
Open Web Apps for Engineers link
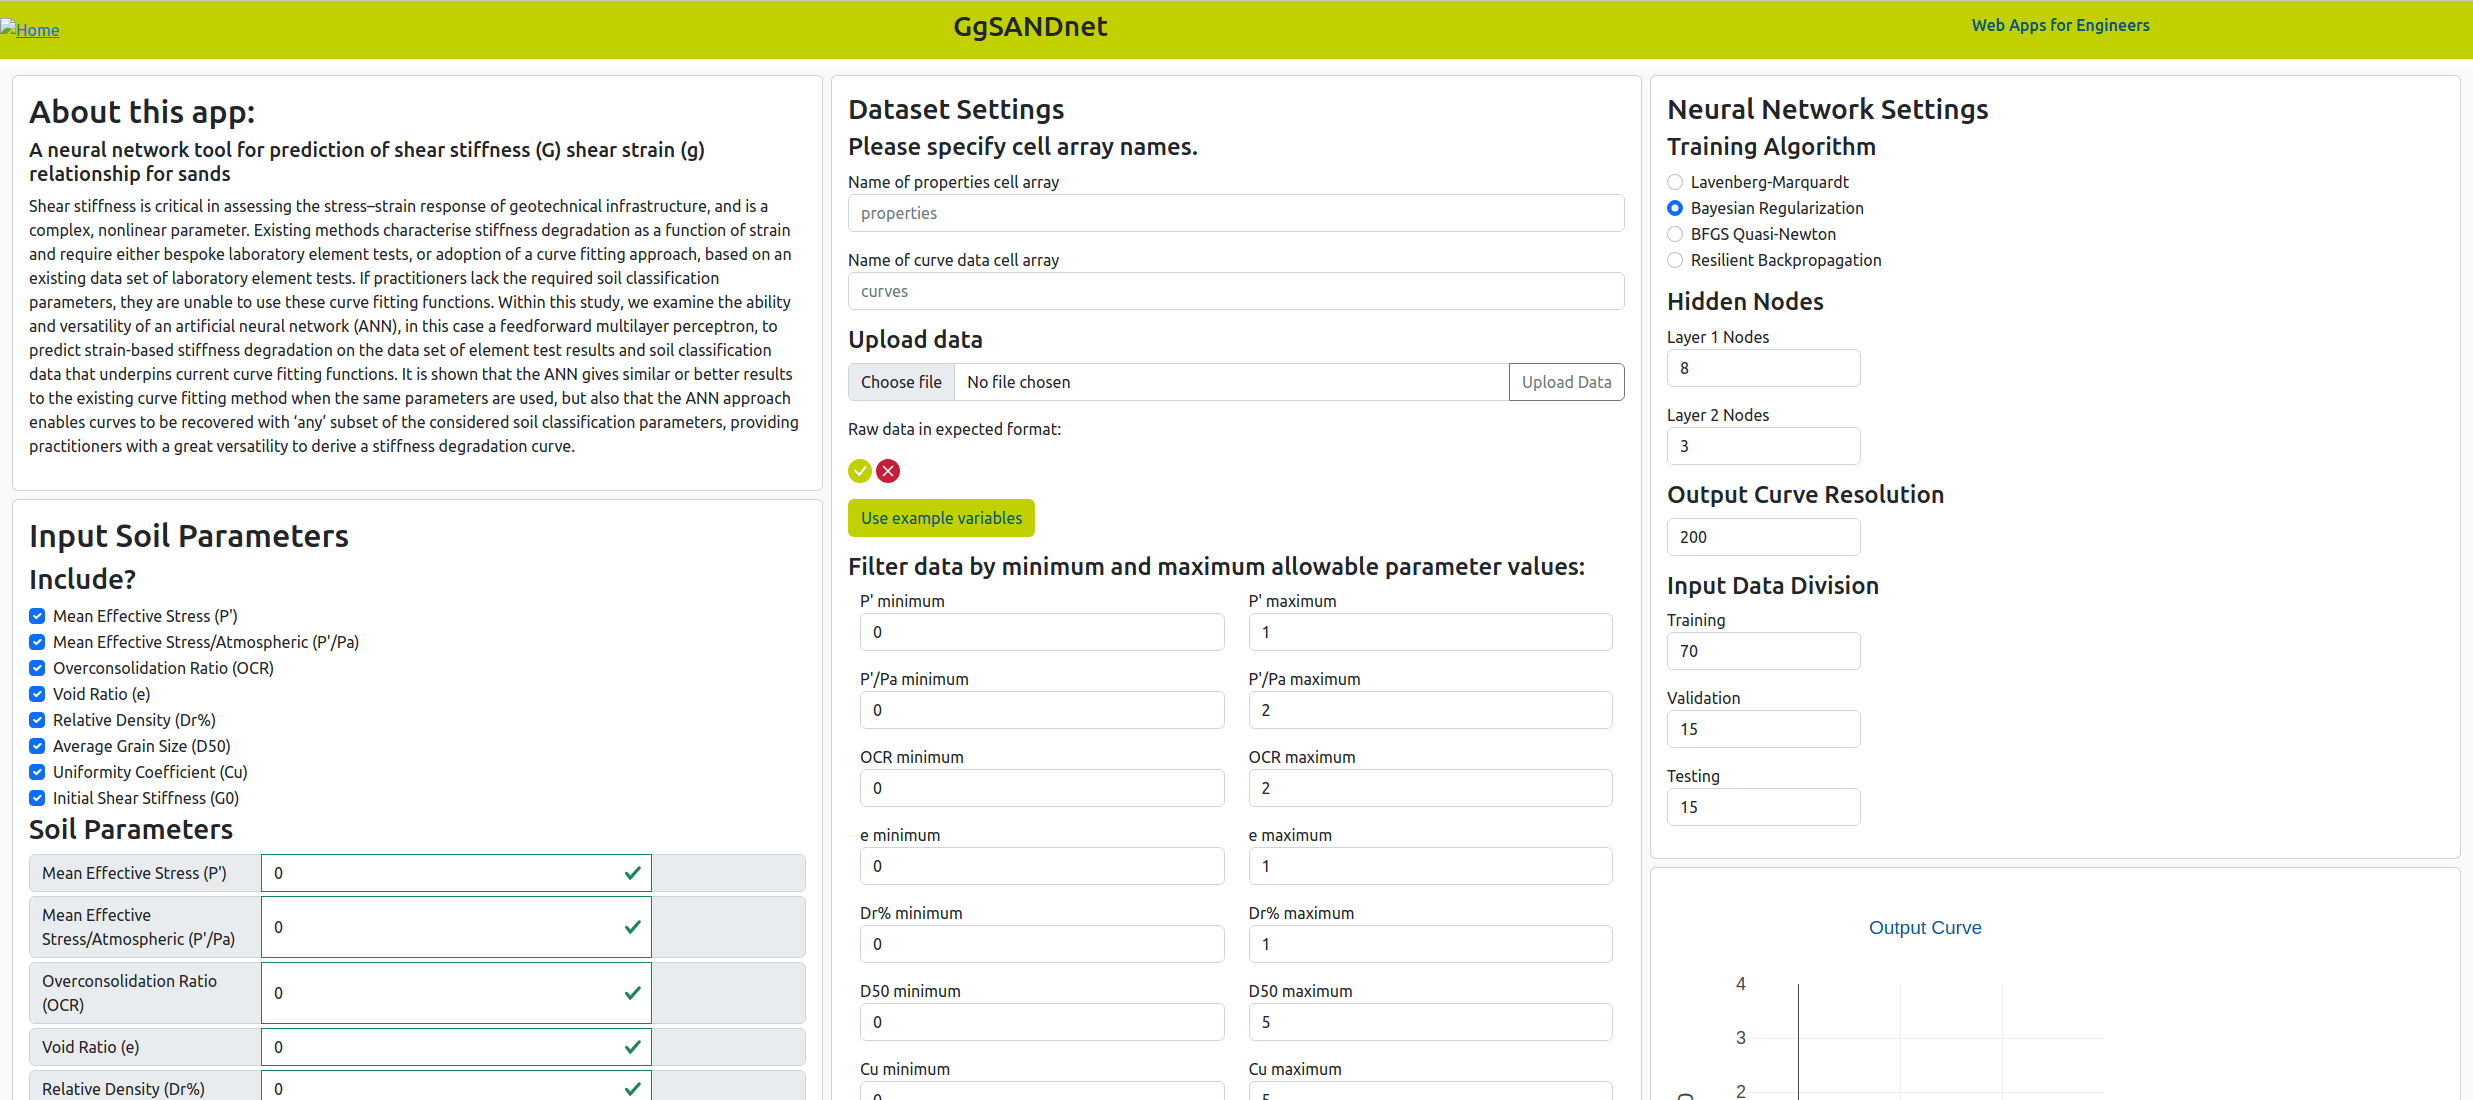point(2060,26)
